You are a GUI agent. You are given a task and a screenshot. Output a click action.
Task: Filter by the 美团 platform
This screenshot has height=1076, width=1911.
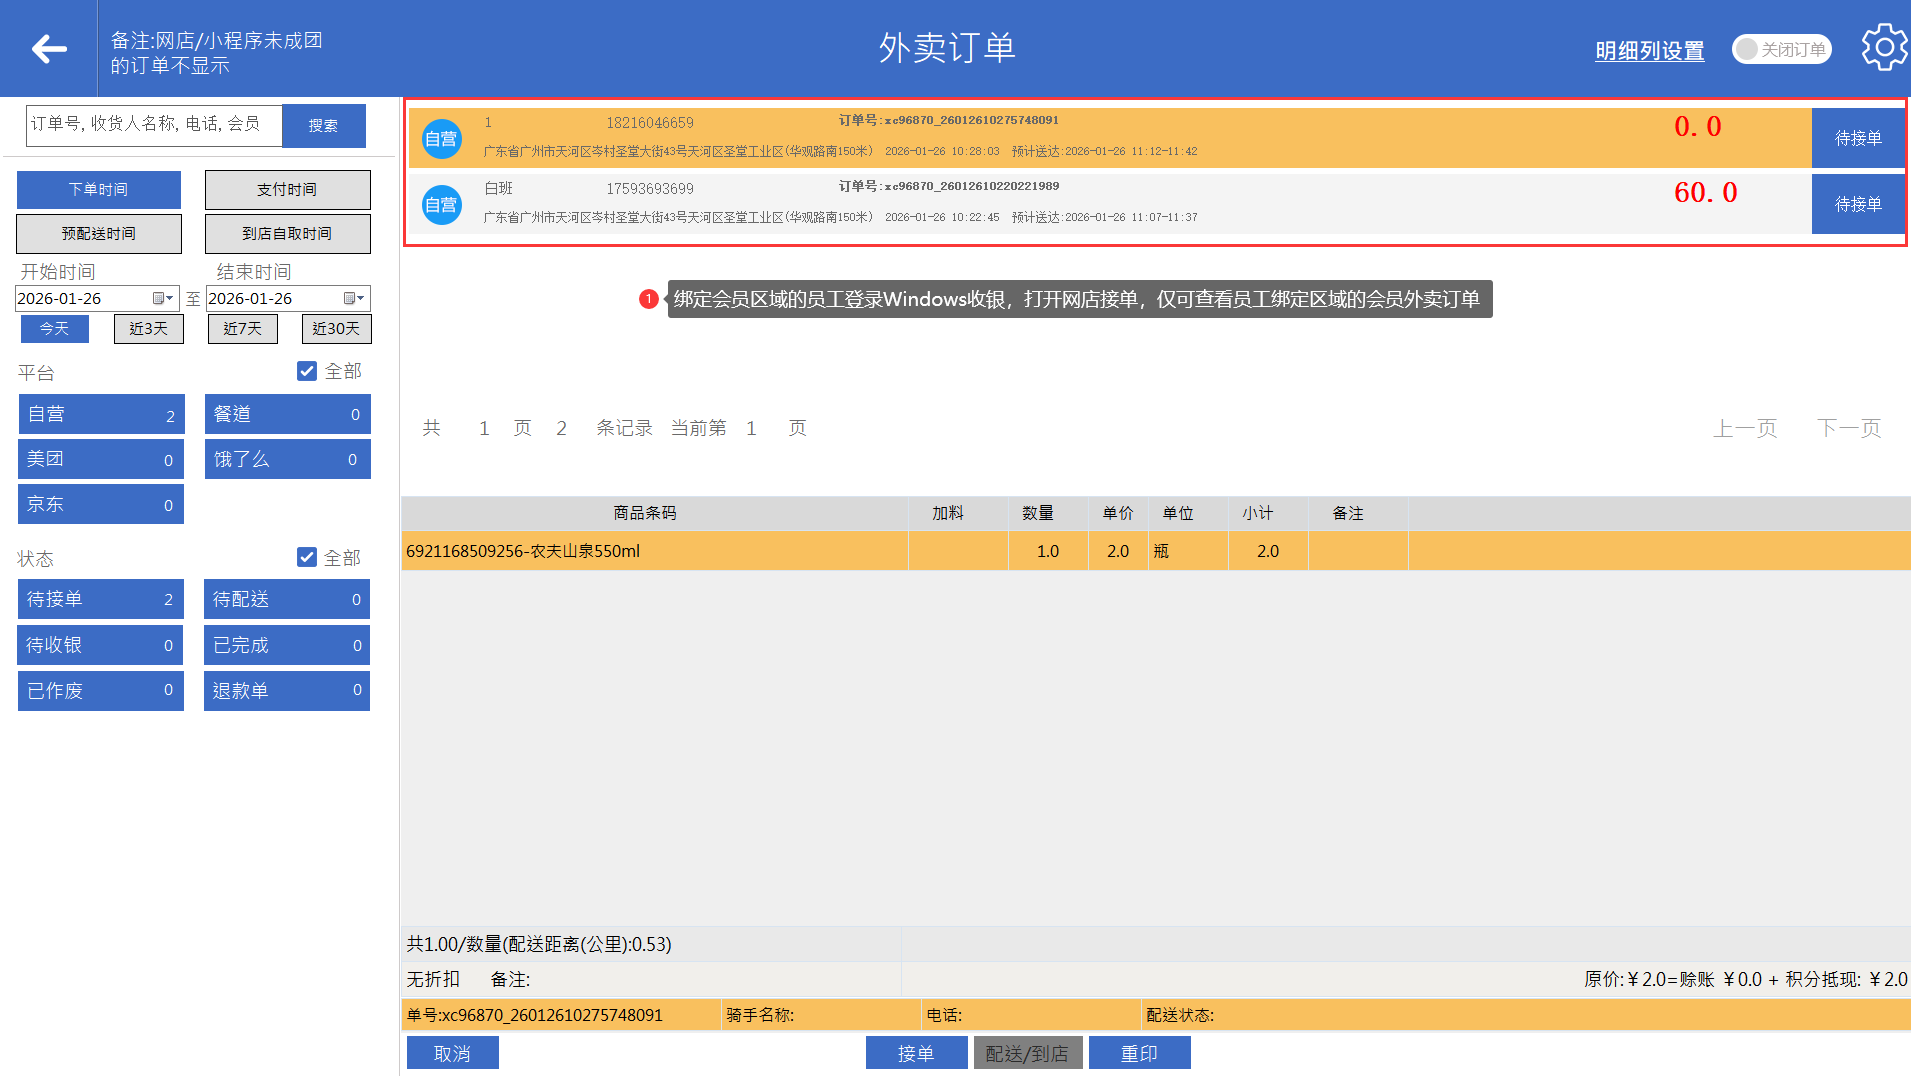click(x=100, y=459)
